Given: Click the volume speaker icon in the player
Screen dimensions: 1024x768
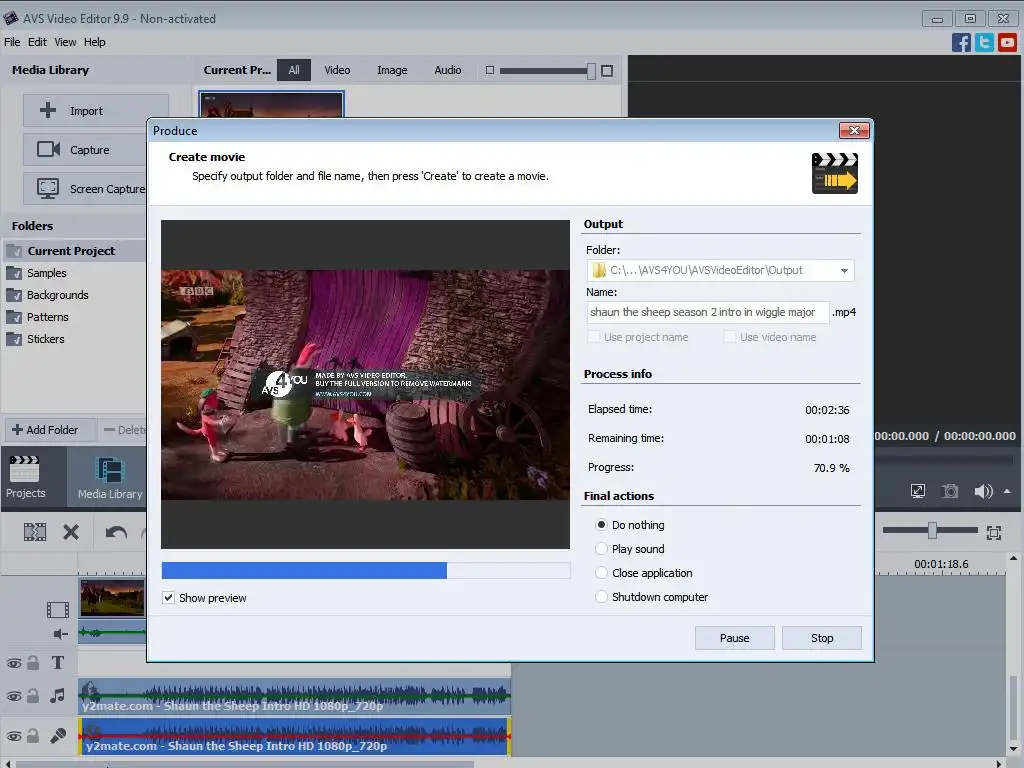Looking at the screenshot, I should coord(983,491).
